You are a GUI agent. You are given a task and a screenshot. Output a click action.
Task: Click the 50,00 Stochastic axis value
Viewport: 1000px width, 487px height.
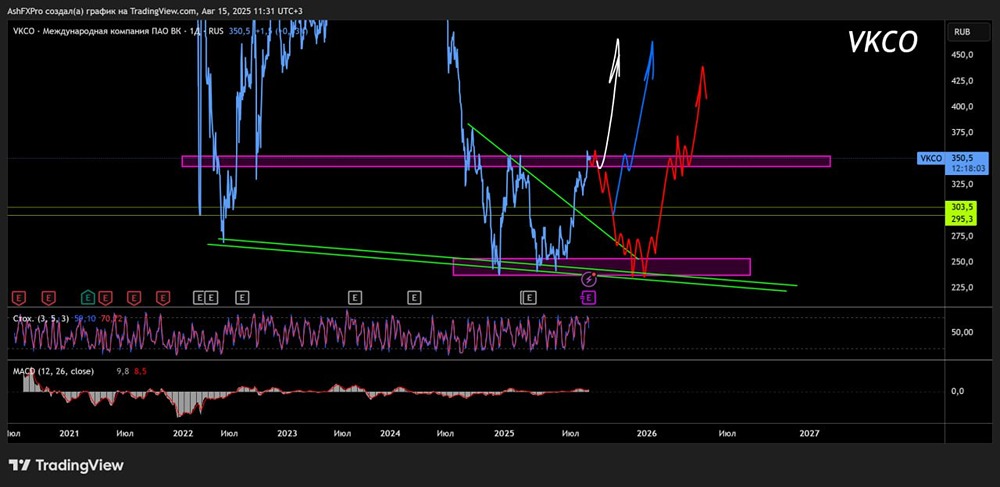[961, 332]
